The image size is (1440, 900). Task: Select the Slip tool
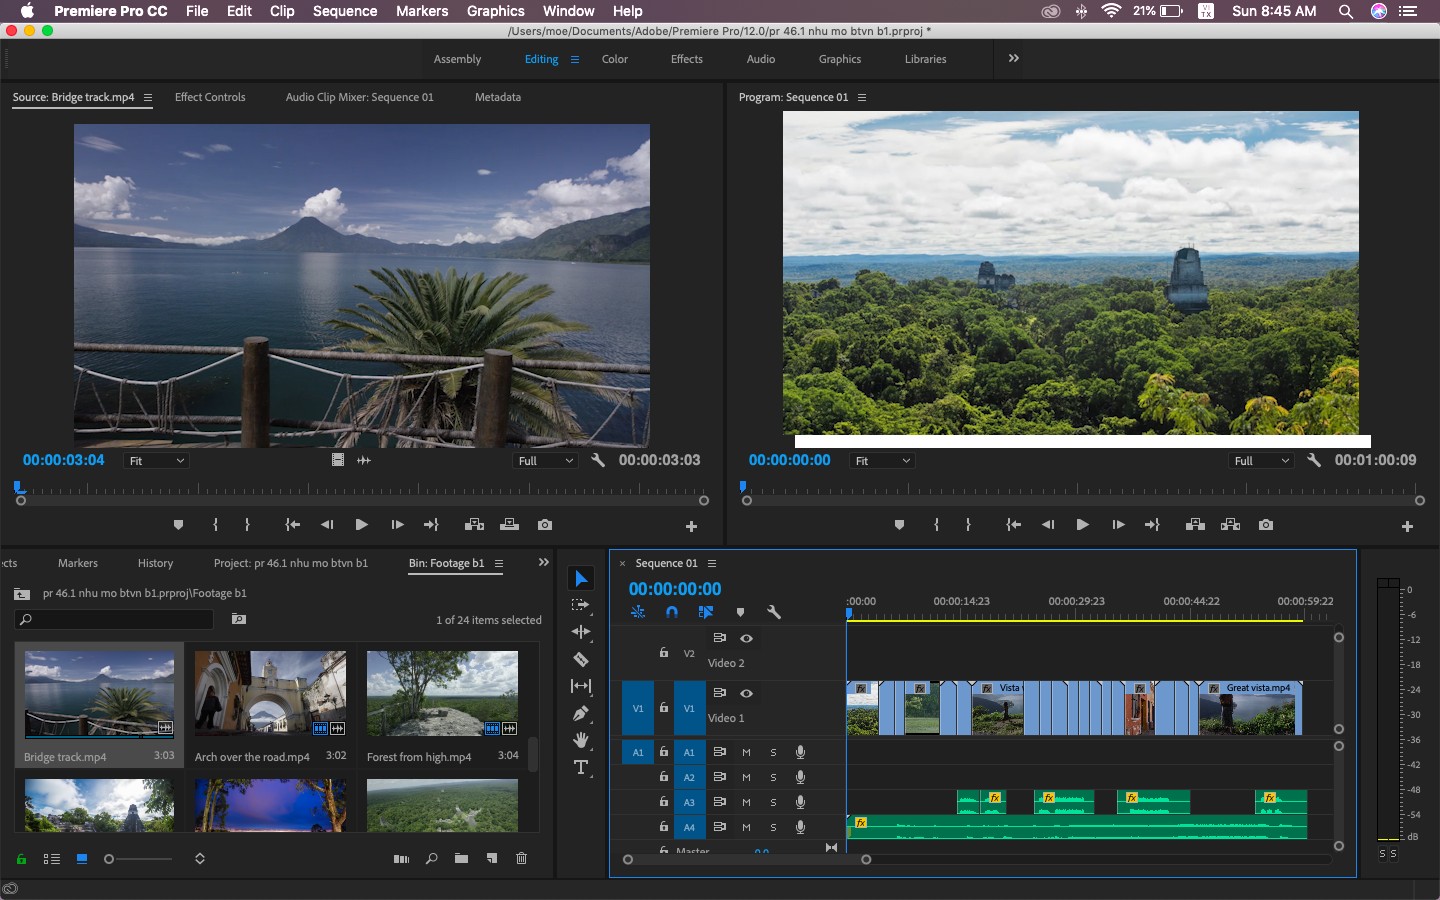581,686
